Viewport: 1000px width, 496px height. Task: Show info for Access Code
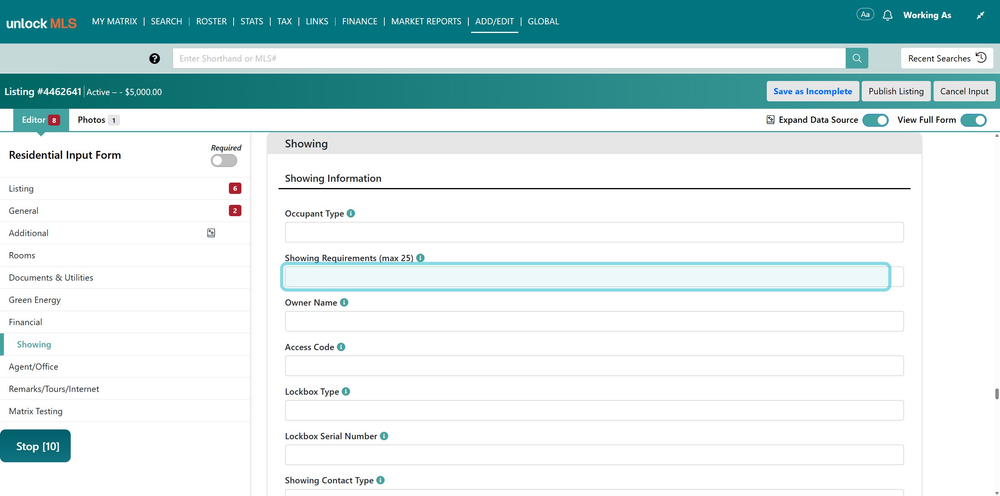341,347
